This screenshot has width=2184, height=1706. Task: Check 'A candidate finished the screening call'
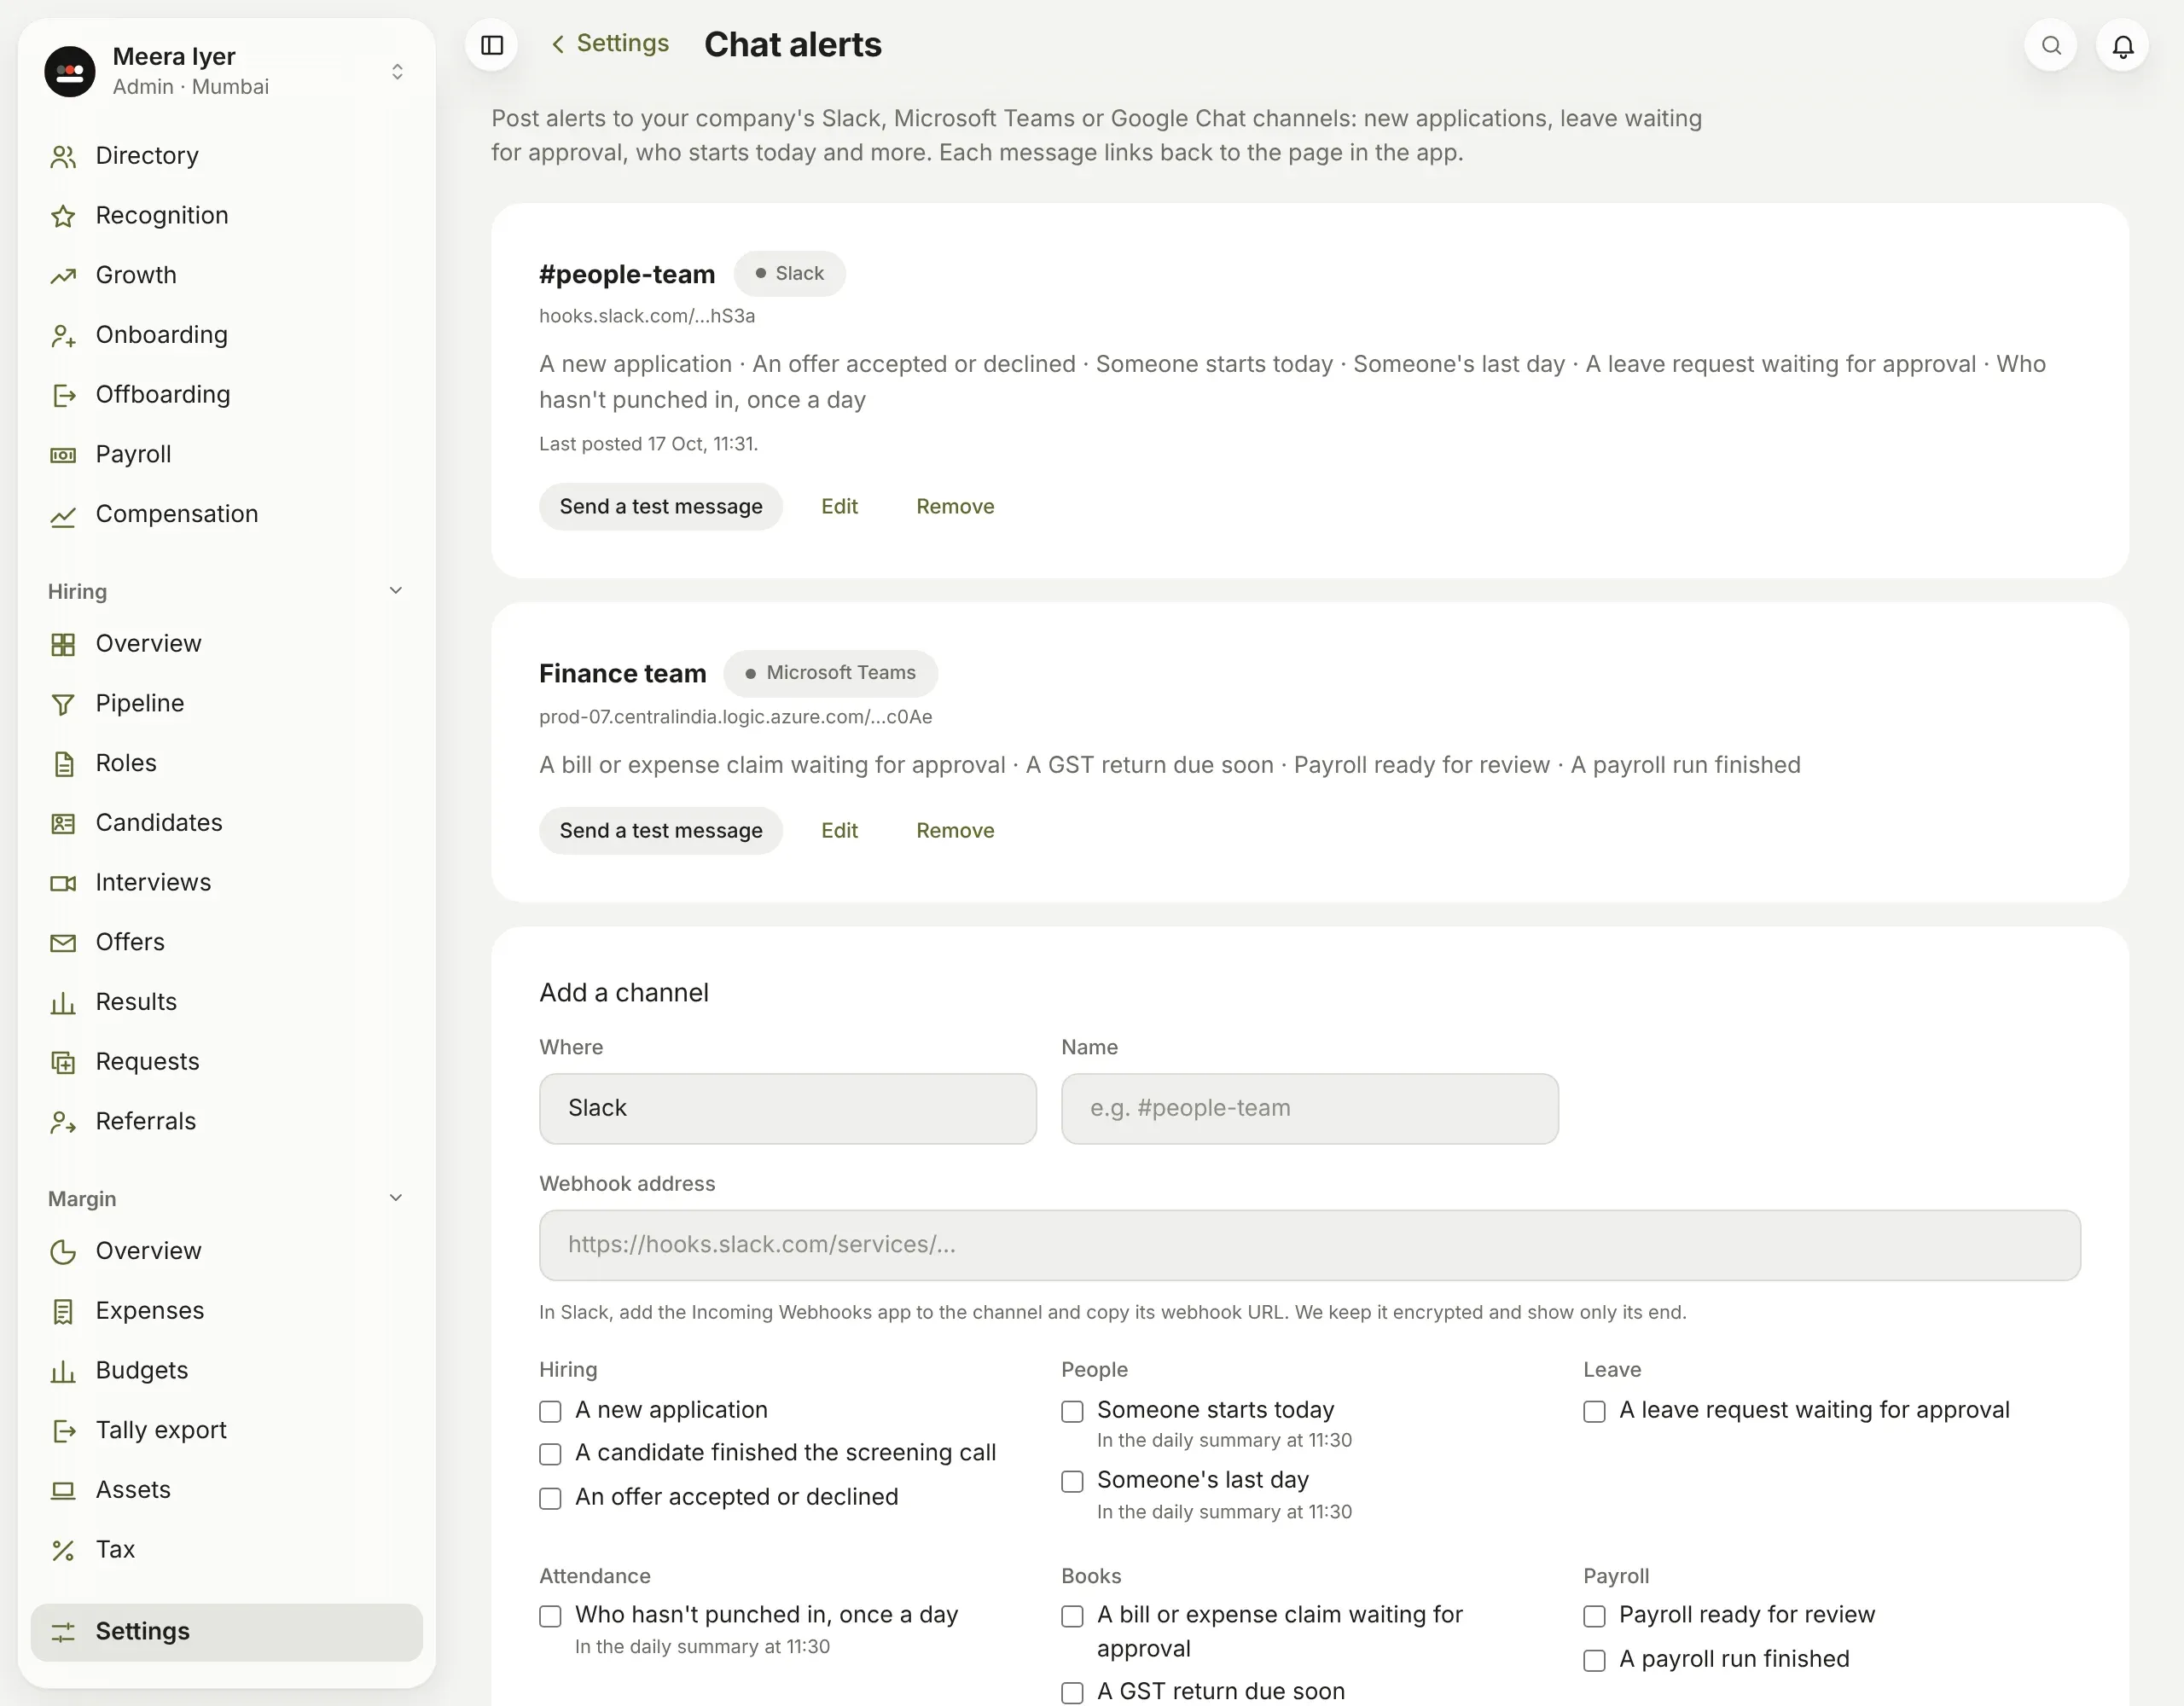click(x=550, y=1454)
